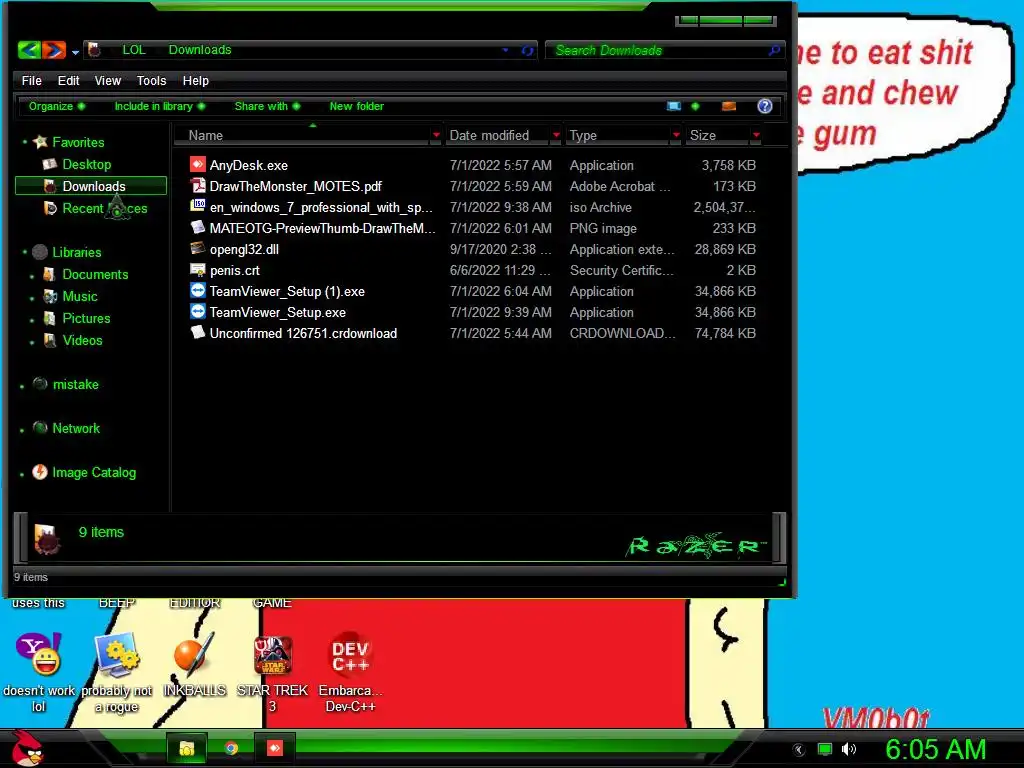
Task: Click the Downloads breadcrumb in address bar
Action: [x=200, y=50]
